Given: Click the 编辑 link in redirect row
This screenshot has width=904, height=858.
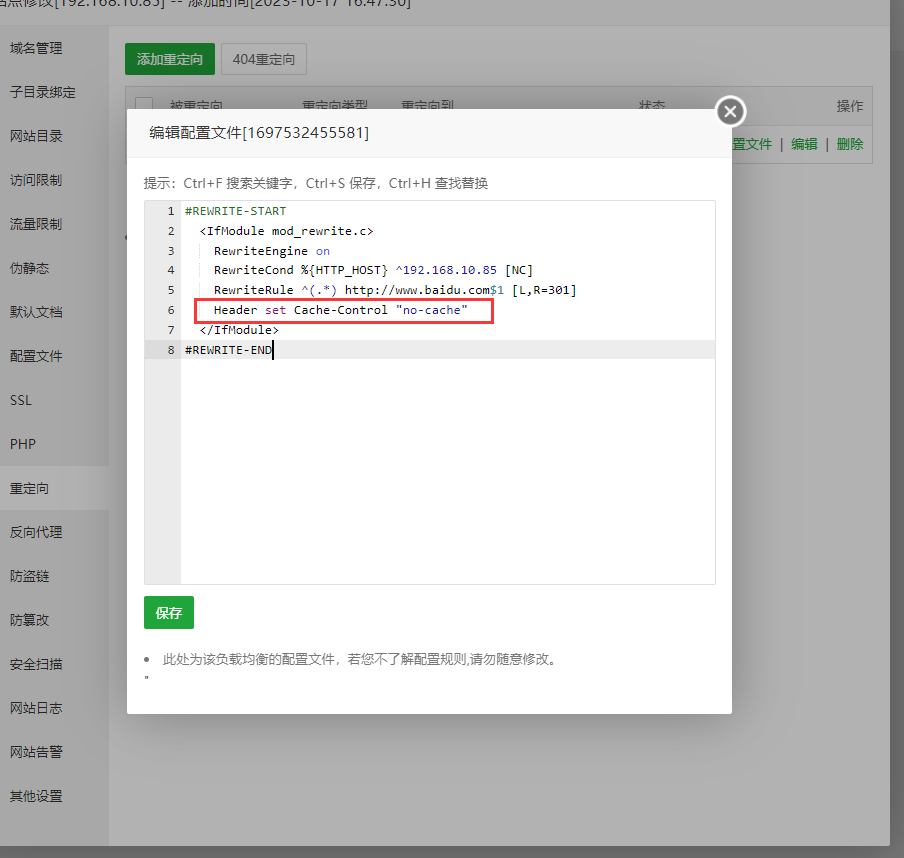Looking at the screenshot, I should coord(804,144).
